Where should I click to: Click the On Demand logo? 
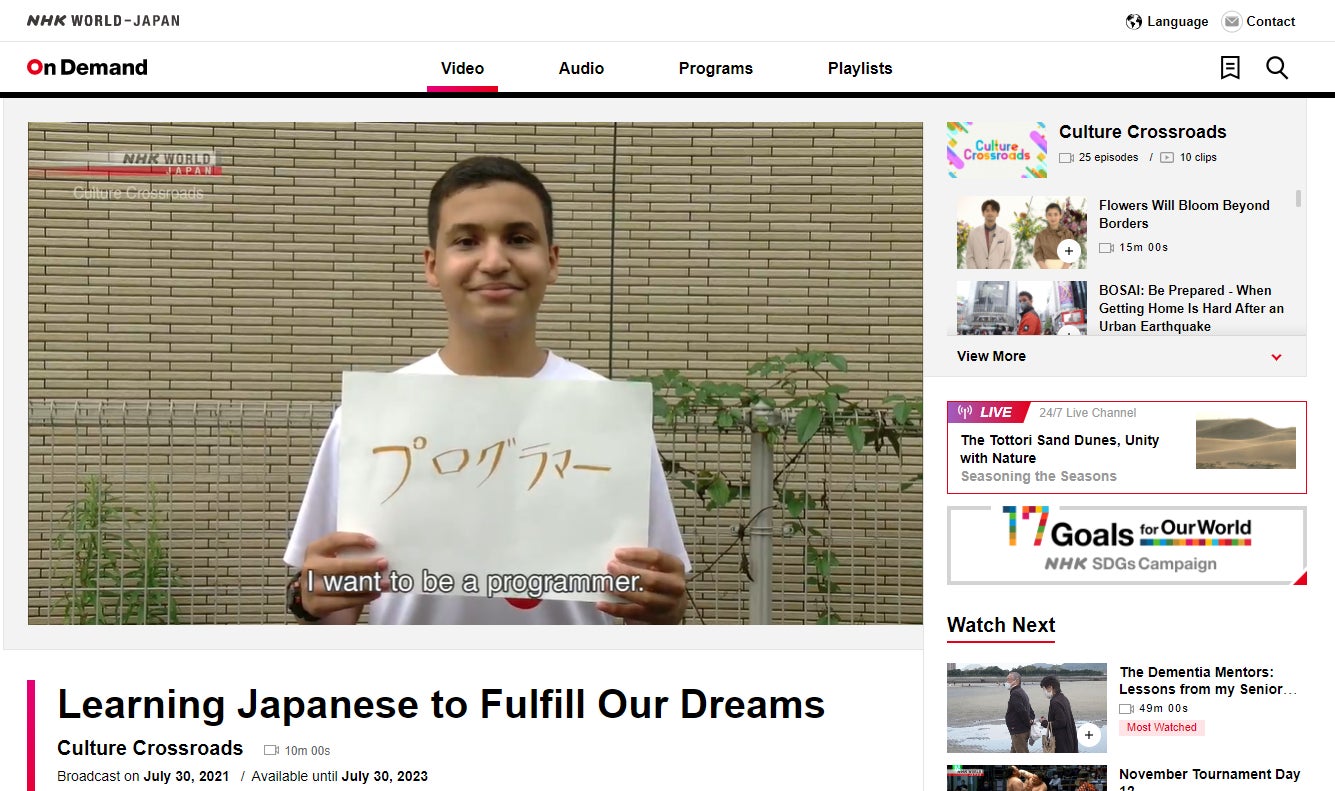point(87,68)
